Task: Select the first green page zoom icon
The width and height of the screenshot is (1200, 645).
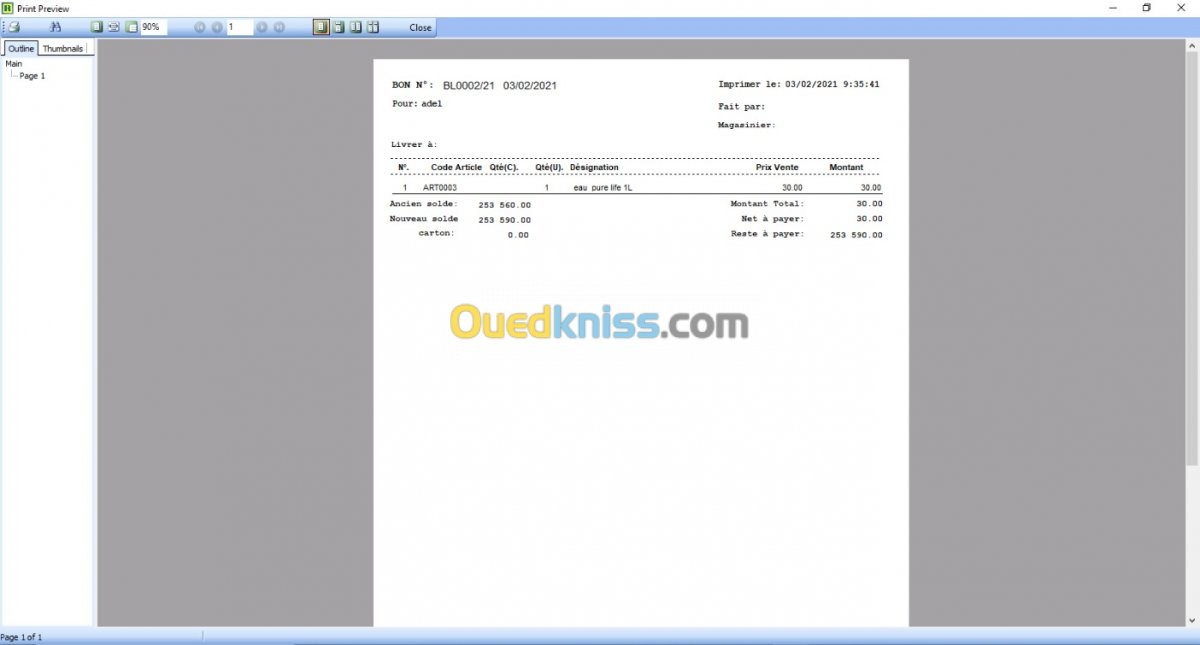Action: click(x=96, y=27)
